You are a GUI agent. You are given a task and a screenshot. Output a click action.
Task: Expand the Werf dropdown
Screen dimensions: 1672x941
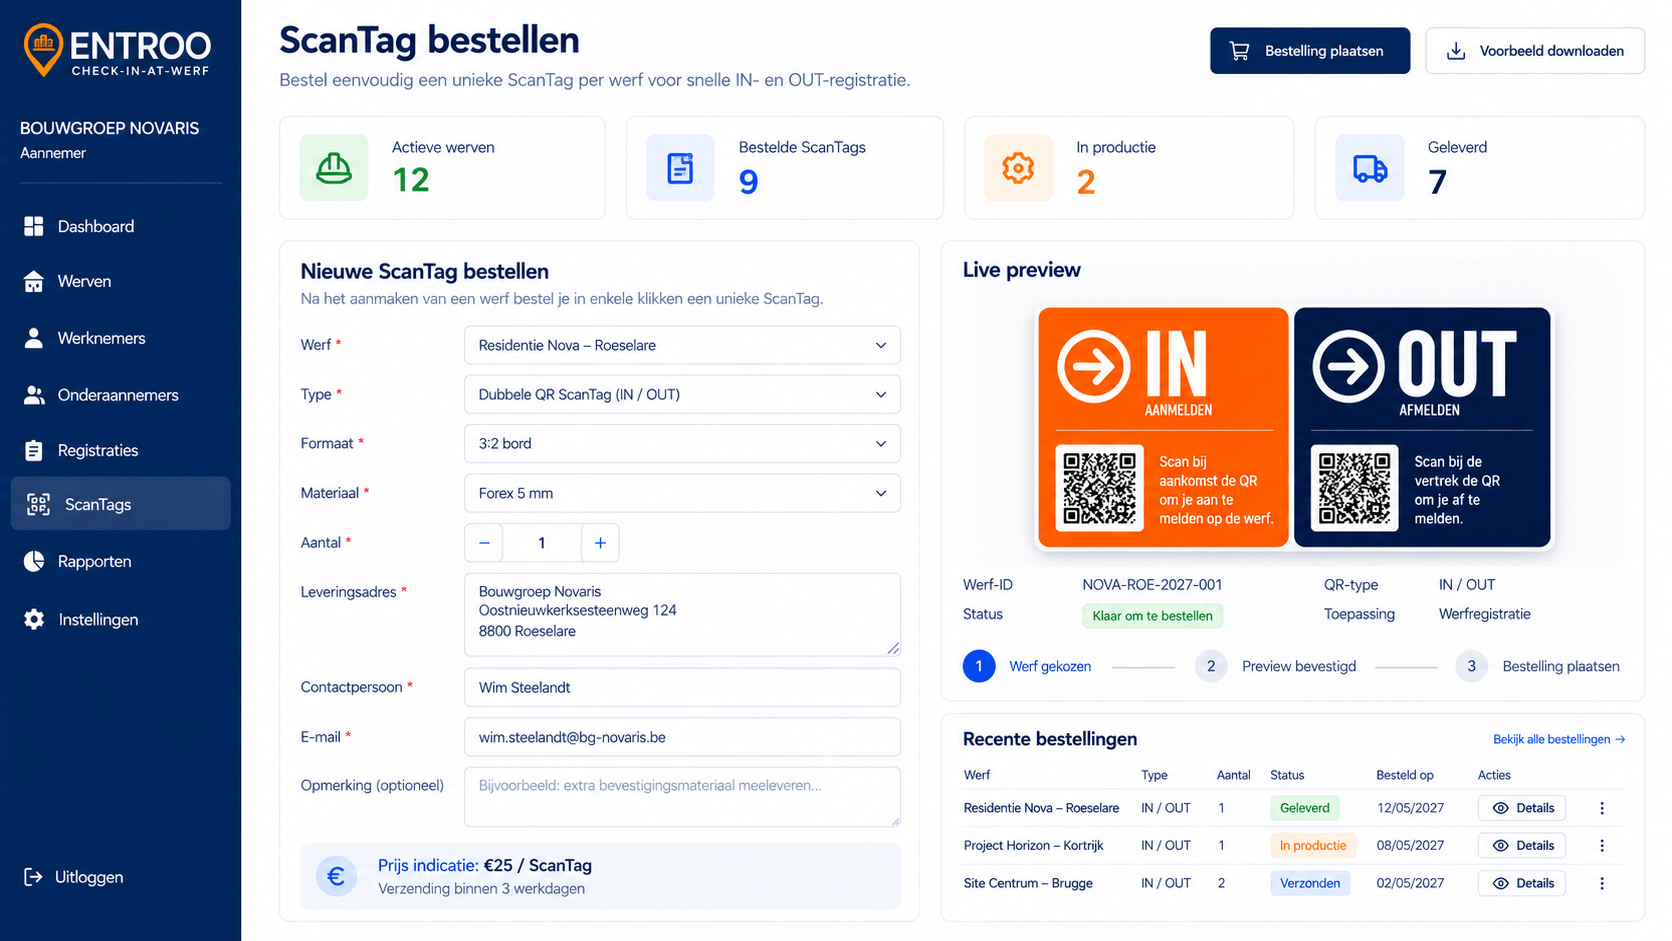click(682, 345)
